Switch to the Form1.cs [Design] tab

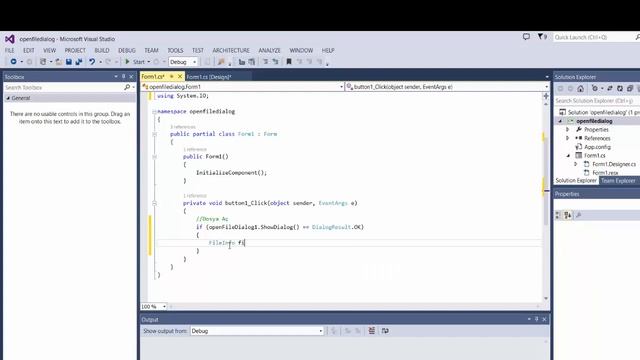click(209, 77)
